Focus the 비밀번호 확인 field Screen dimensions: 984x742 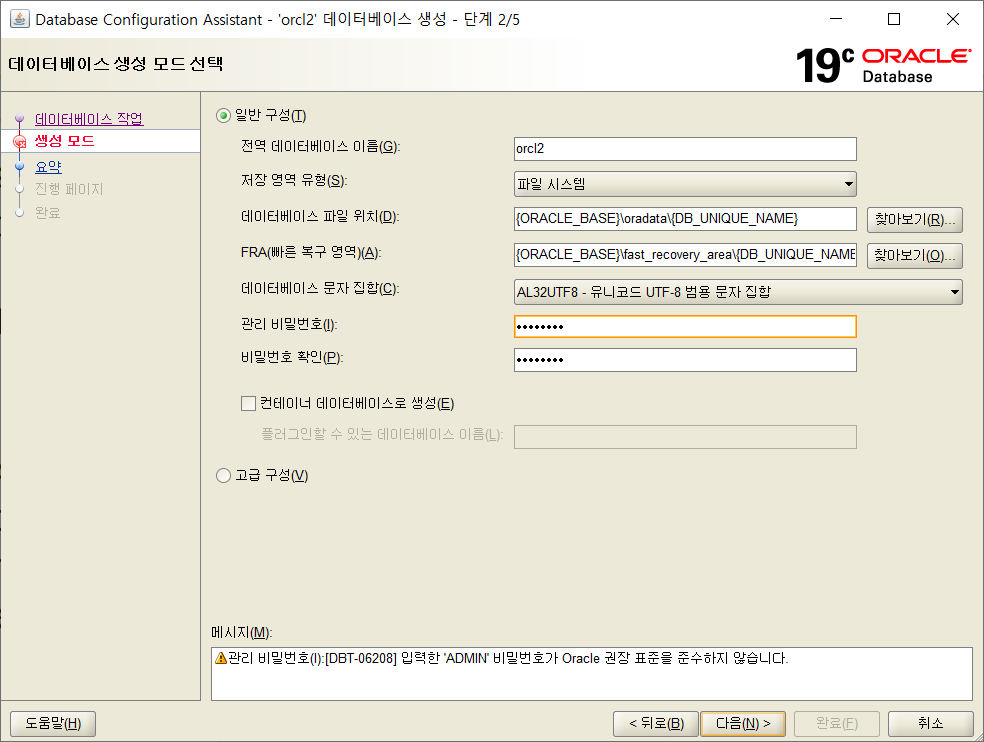pyautogui.click(x=685, y=360)
